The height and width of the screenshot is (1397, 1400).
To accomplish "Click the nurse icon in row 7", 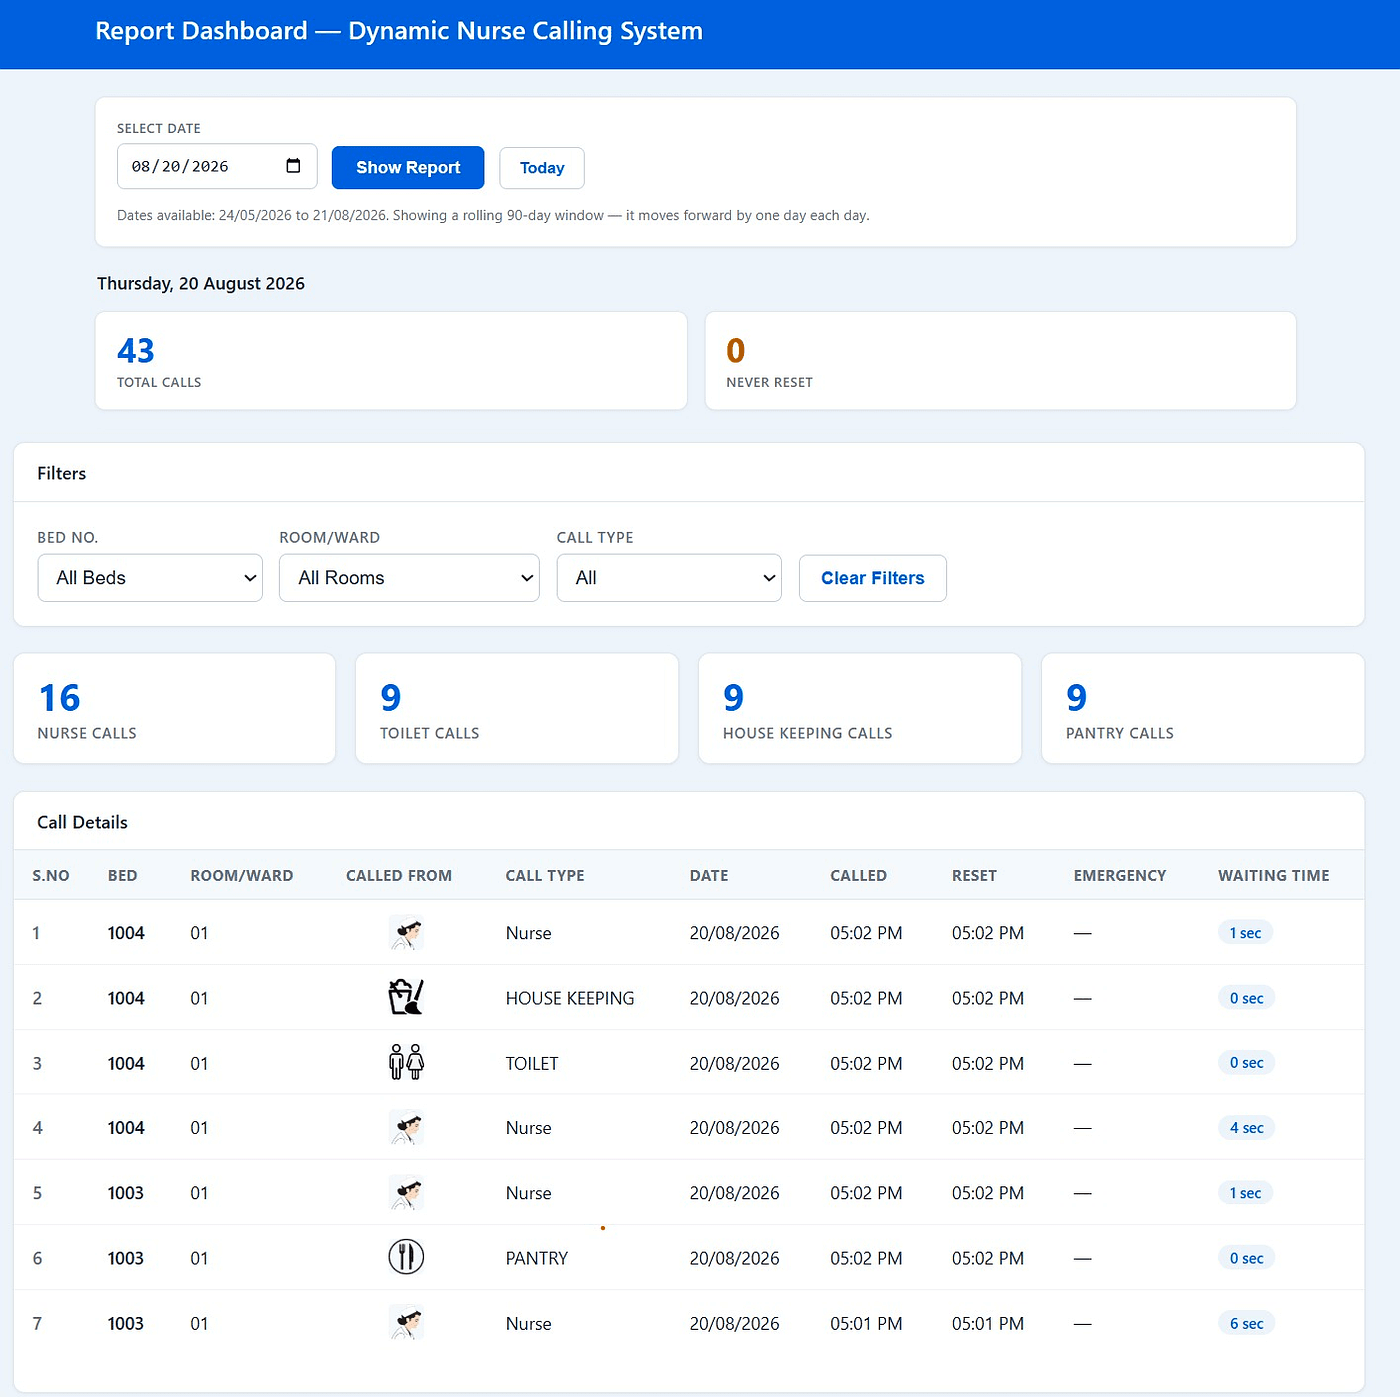I will point(406,1323).
